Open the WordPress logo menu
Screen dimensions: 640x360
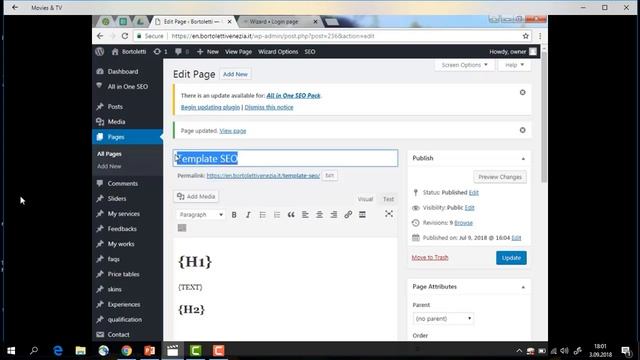coord(100,52)
